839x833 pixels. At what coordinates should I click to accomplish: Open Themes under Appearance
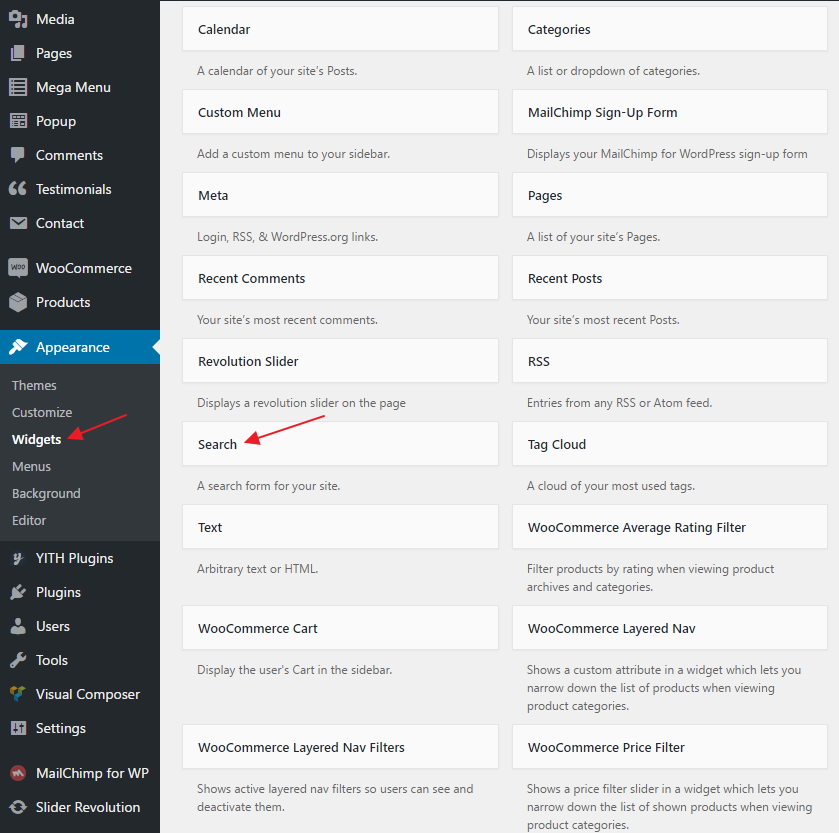click(x=34, y=385)
